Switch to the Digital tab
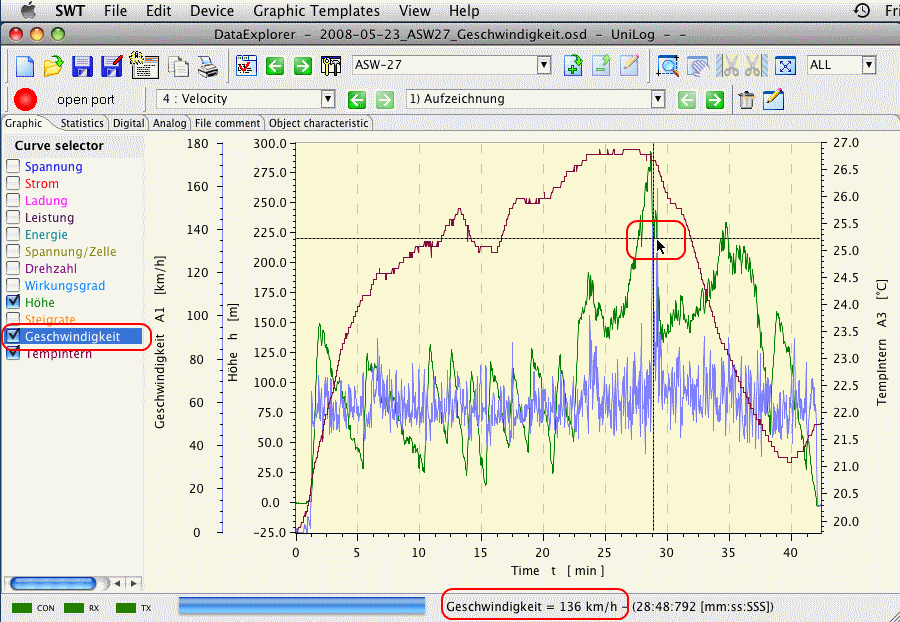The width and height of the screenshot is (900, 622). (x=129, y=123)
